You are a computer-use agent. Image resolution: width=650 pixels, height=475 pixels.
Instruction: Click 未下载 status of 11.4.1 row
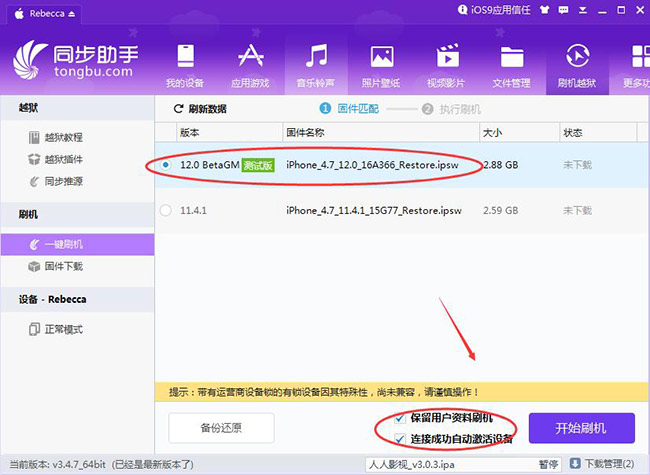(x=577, y=211)
